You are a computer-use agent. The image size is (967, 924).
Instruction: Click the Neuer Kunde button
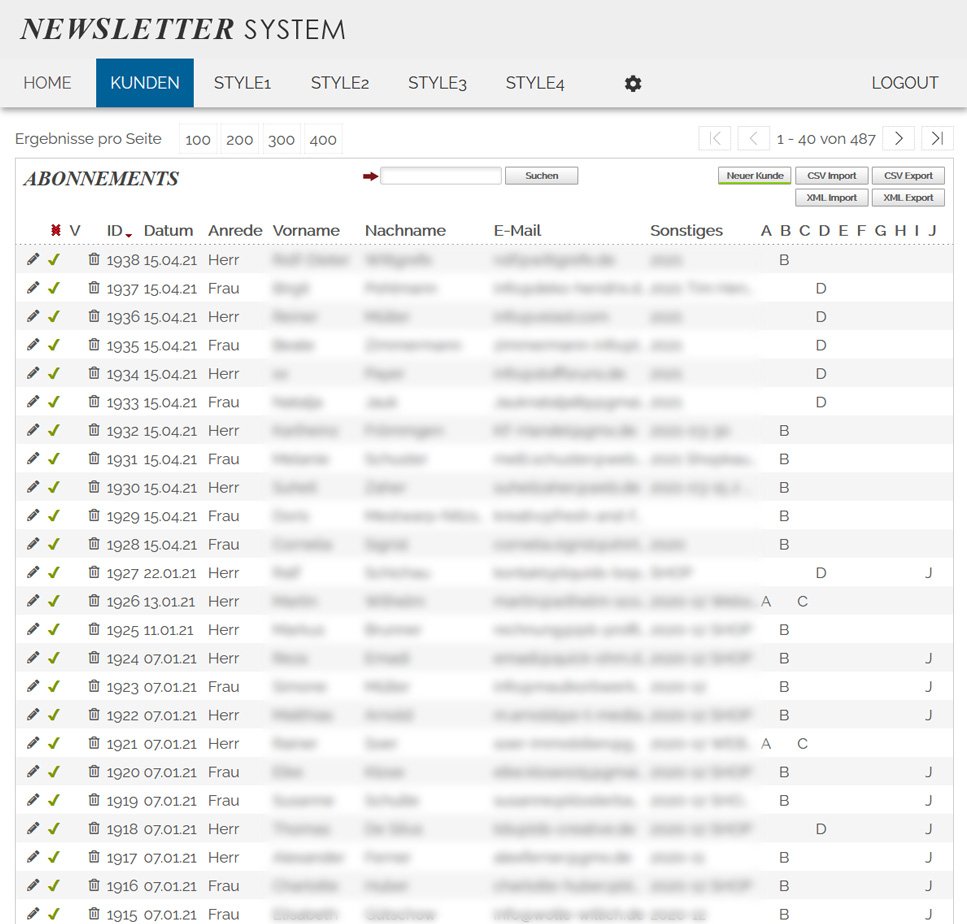click(754, 176)
